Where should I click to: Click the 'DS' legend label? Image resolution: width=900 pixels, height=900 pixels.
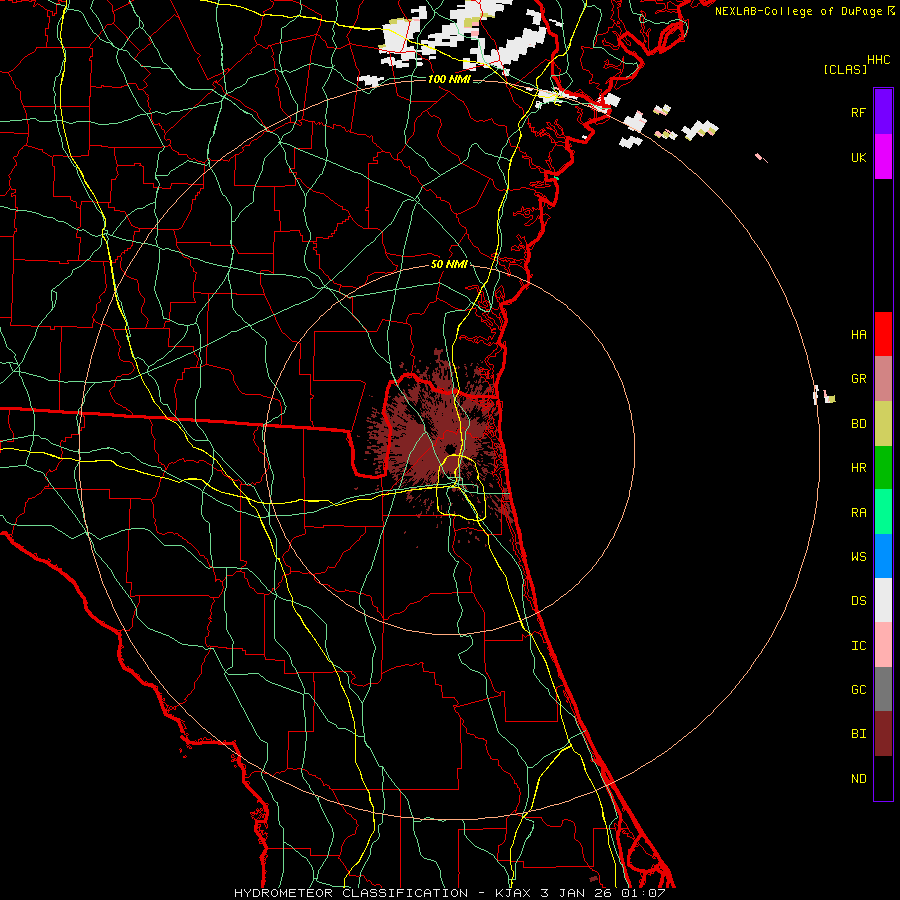[x=858, y=601]
